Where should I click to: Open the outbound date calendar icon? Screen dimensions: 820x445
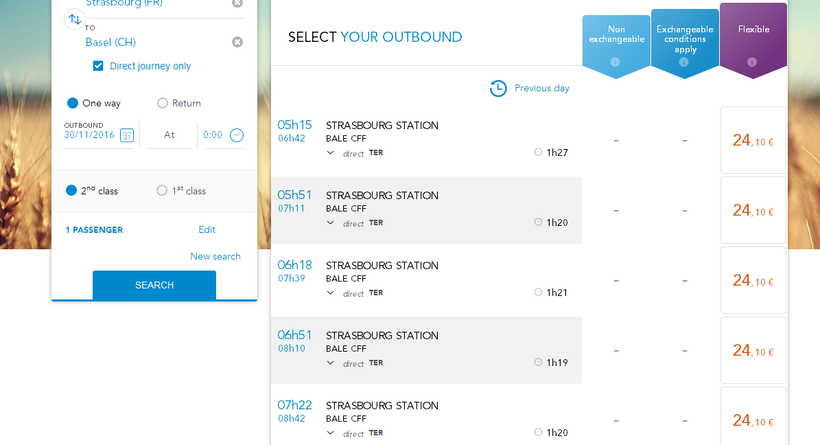click(x=127, y=135)
